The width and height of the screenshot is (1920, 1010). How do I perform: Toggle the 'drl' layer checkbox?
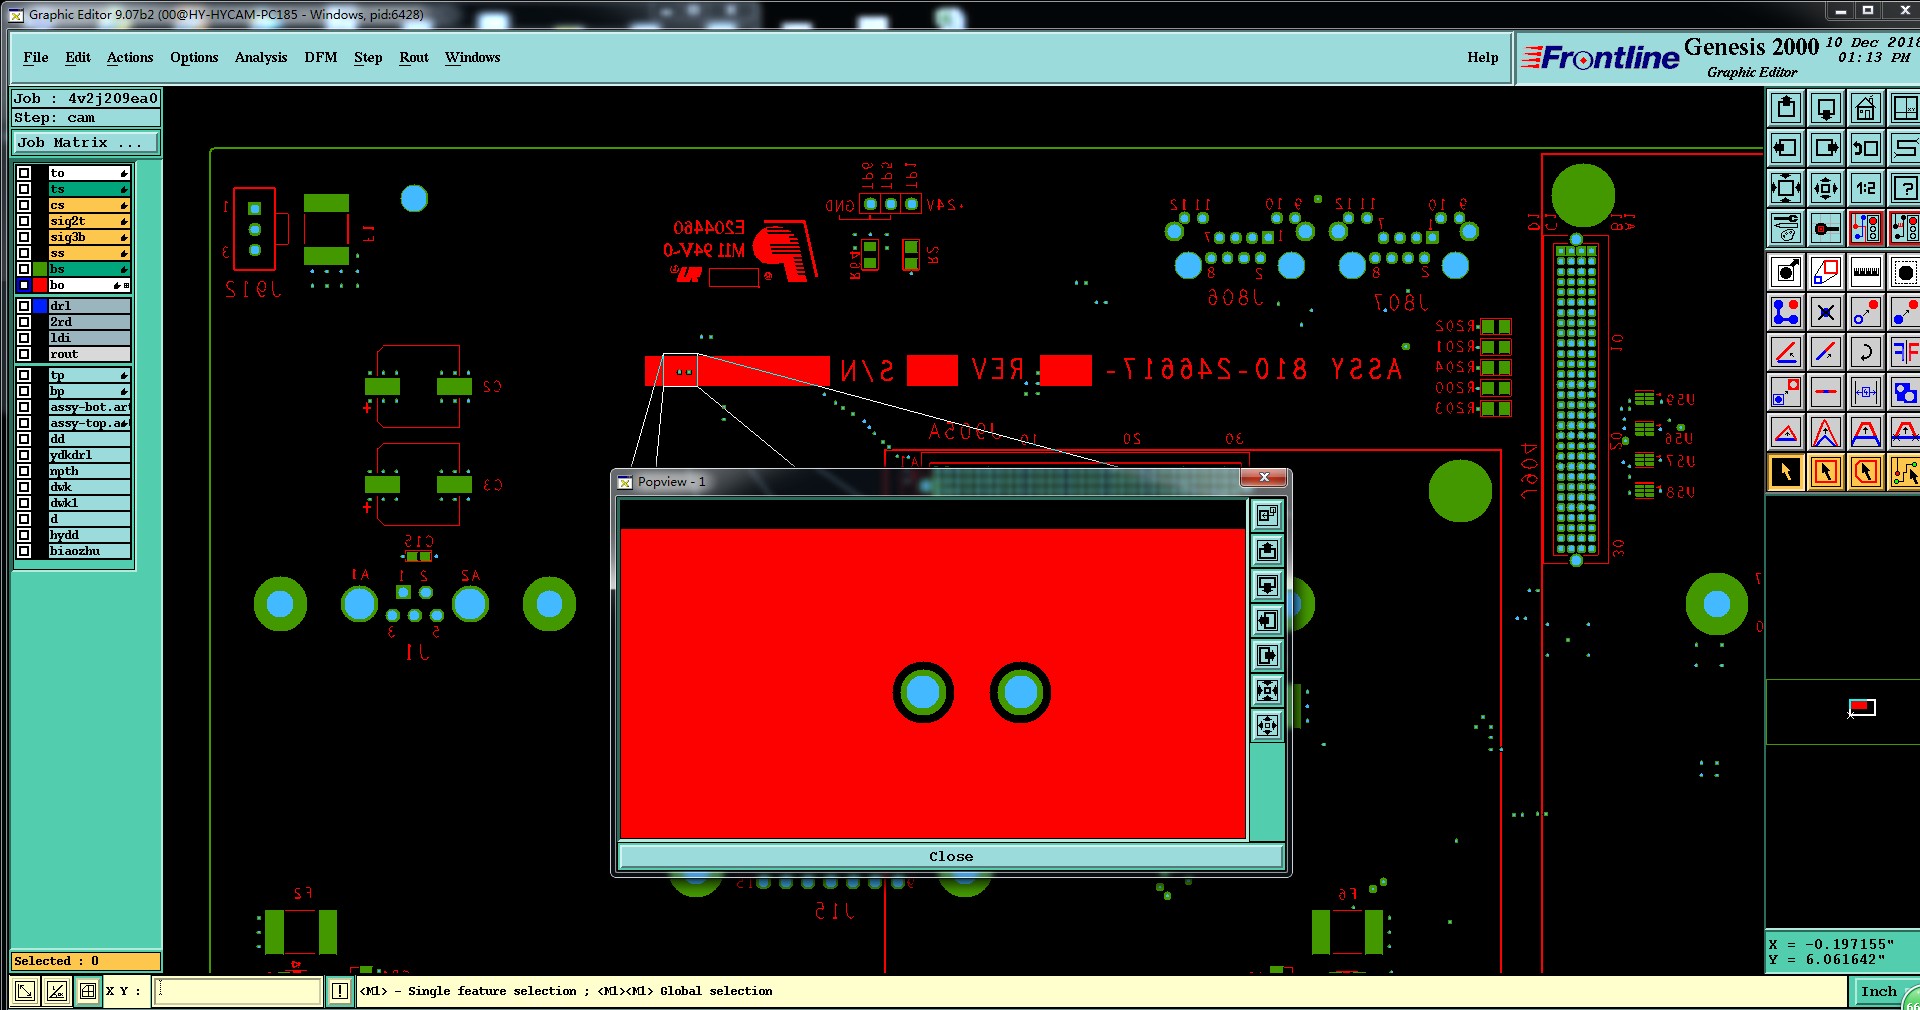[x=24, y=306]
